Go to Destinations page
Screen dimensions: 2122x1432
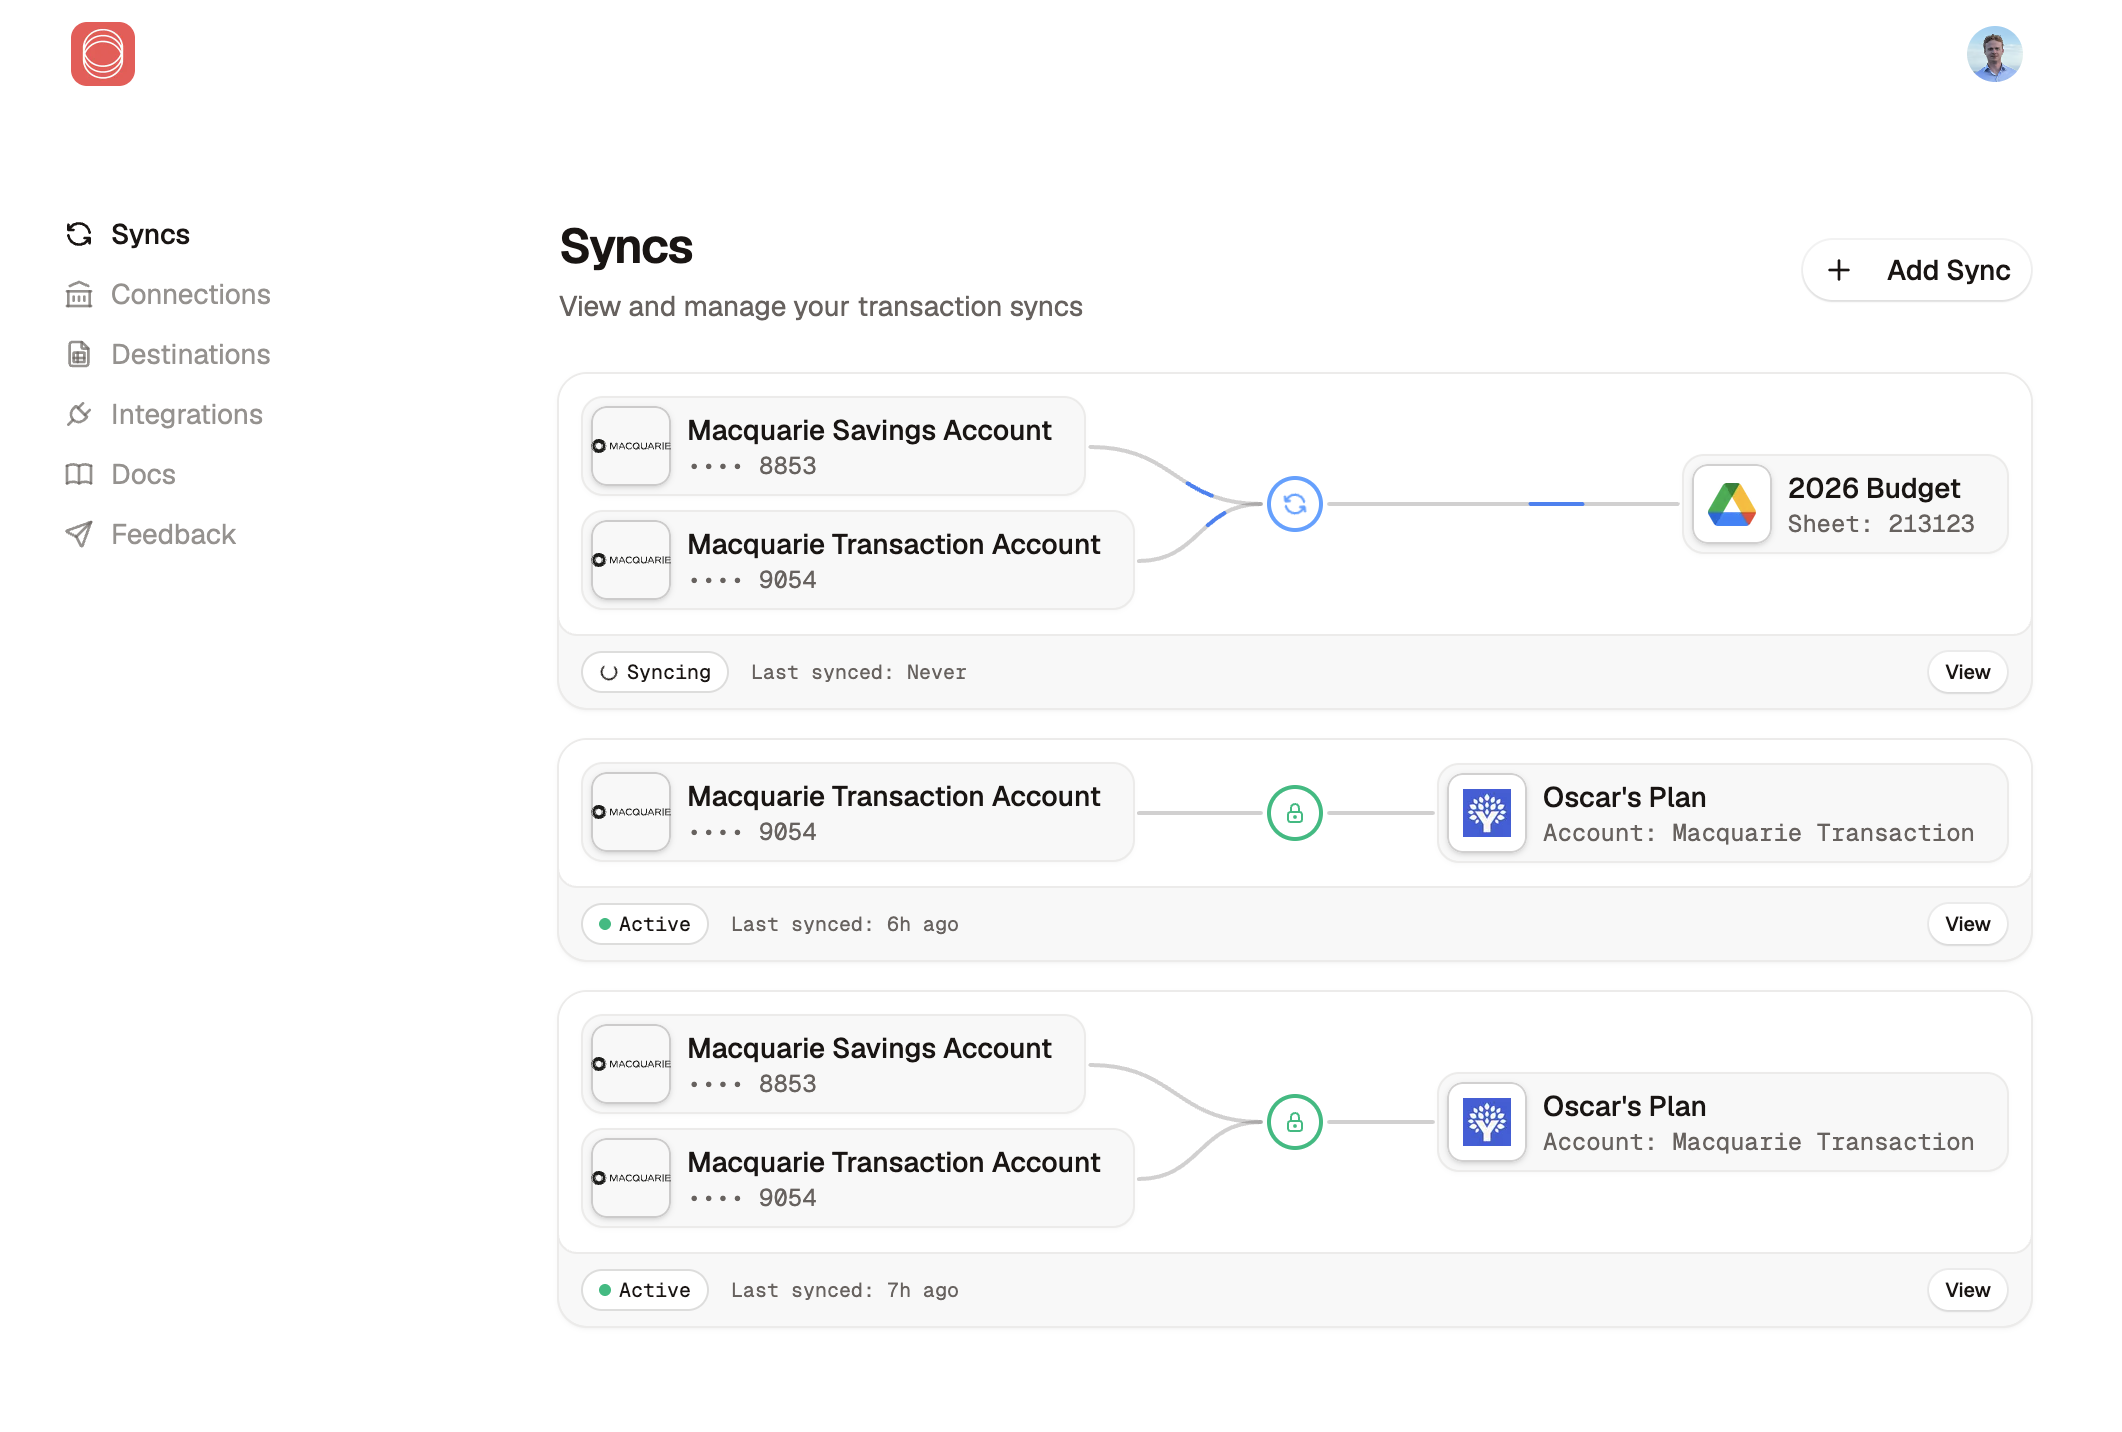click(x=190, y=354)
